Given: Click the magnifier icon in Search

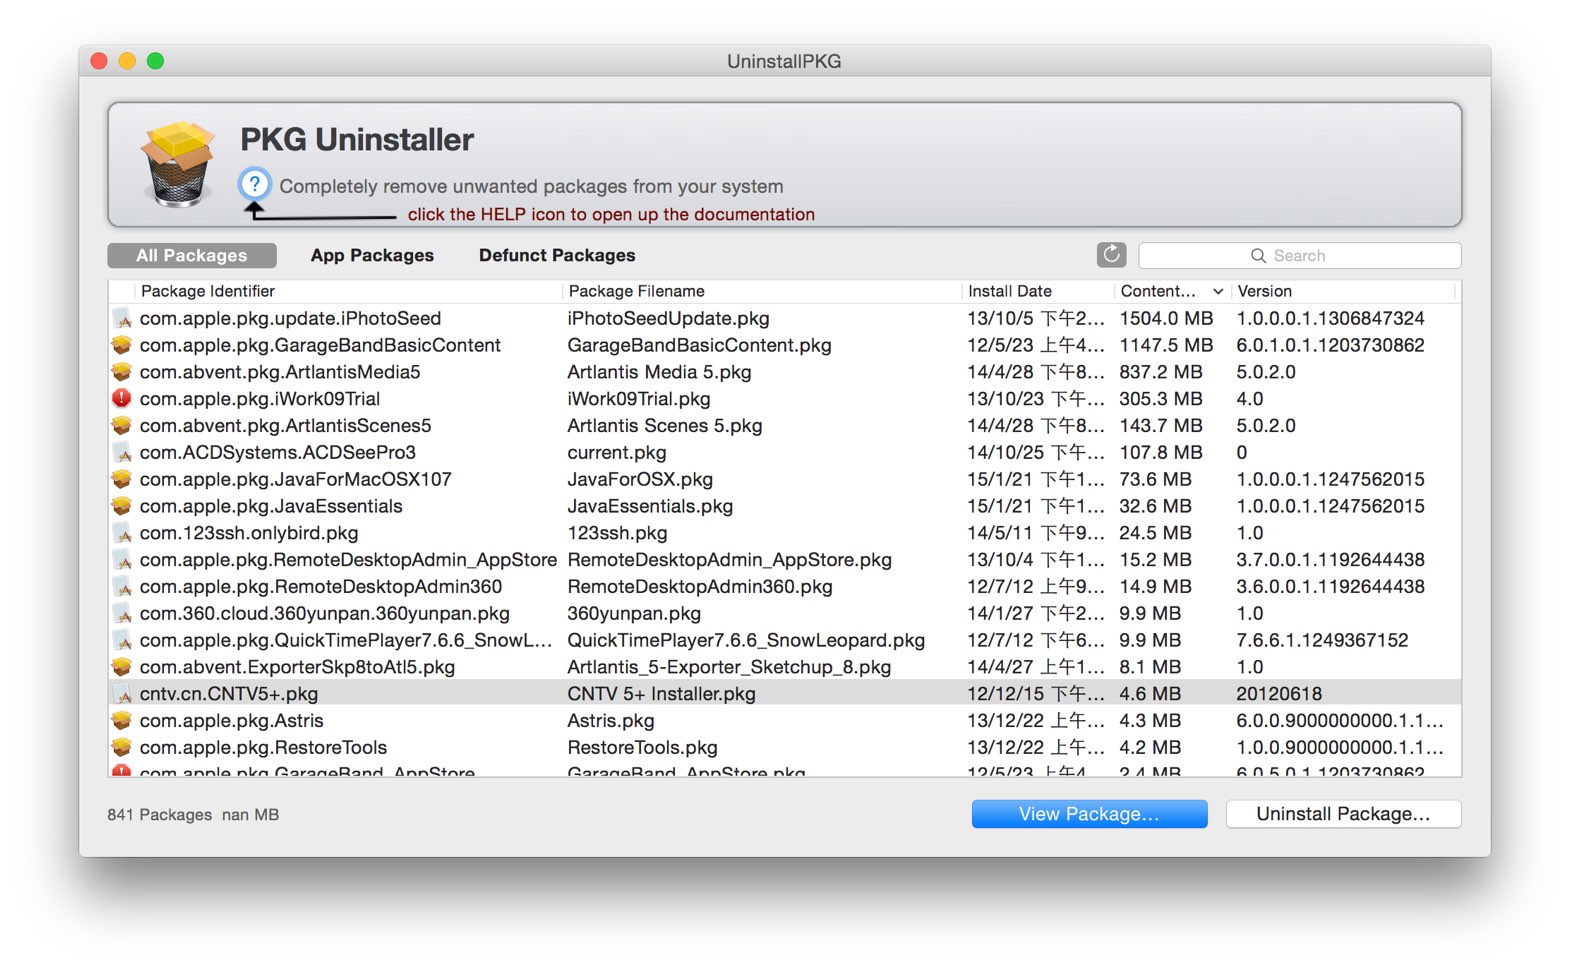Looking at the screenshot, I should [x=1258, y=256].
